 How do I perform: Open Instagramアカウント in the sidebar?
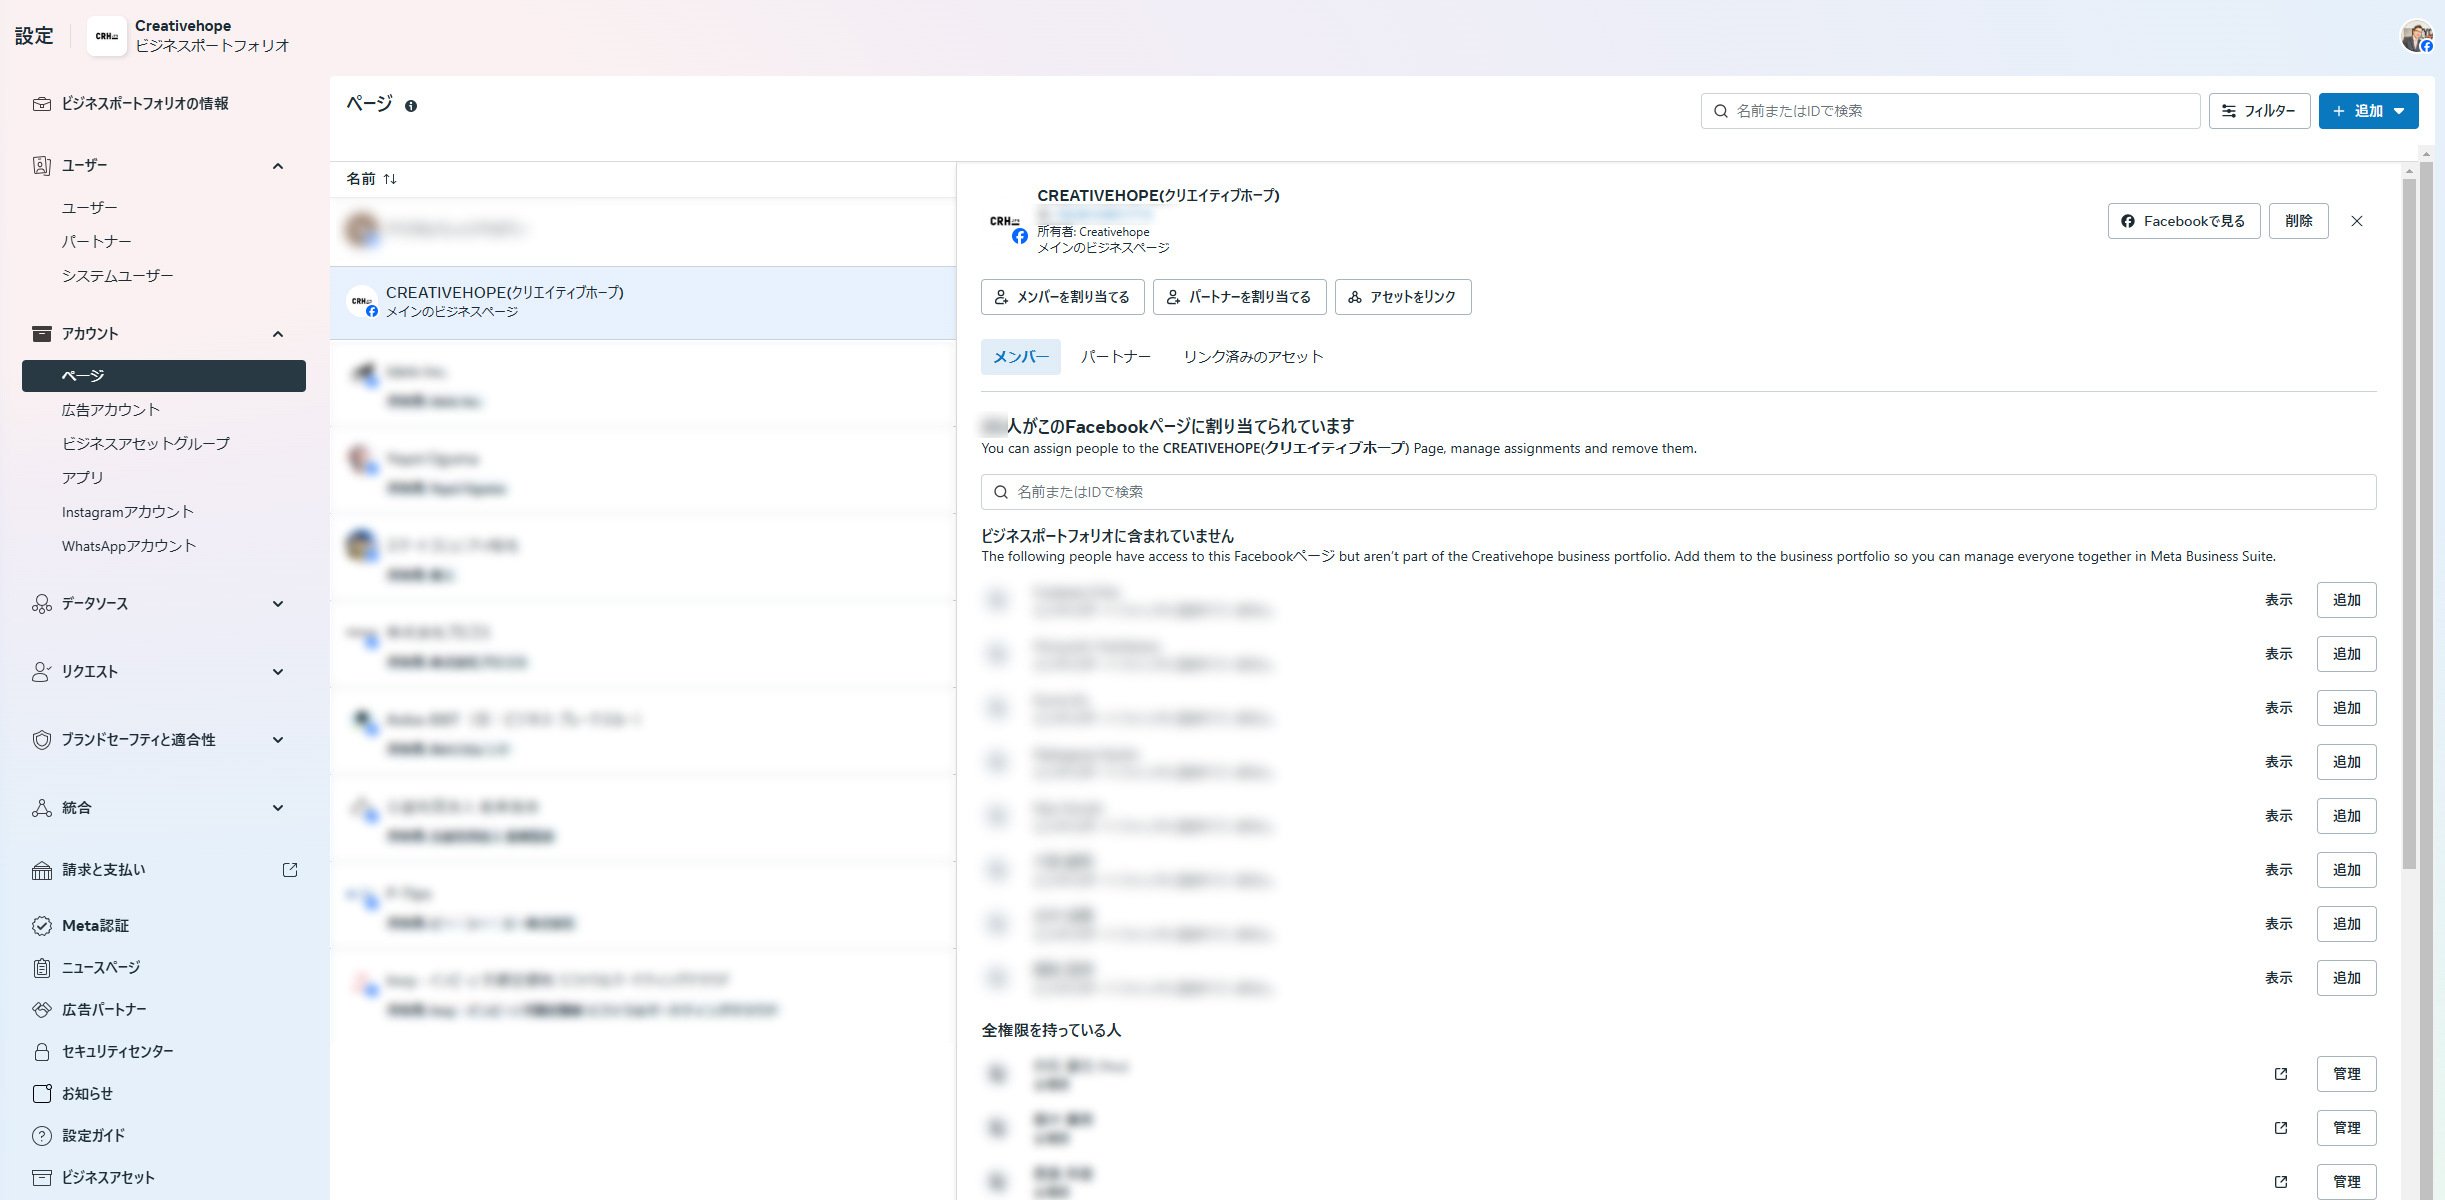point(127,512)
